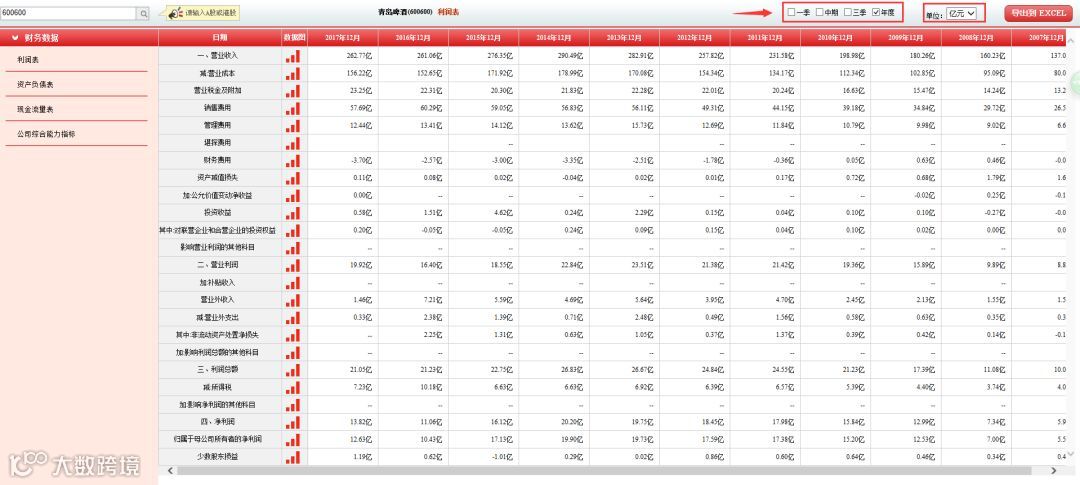Image resolution: width=1080 pixels, height=485 pixels.
Task: Click the 290.49亿 revenue cell
Action: (554, 55)
